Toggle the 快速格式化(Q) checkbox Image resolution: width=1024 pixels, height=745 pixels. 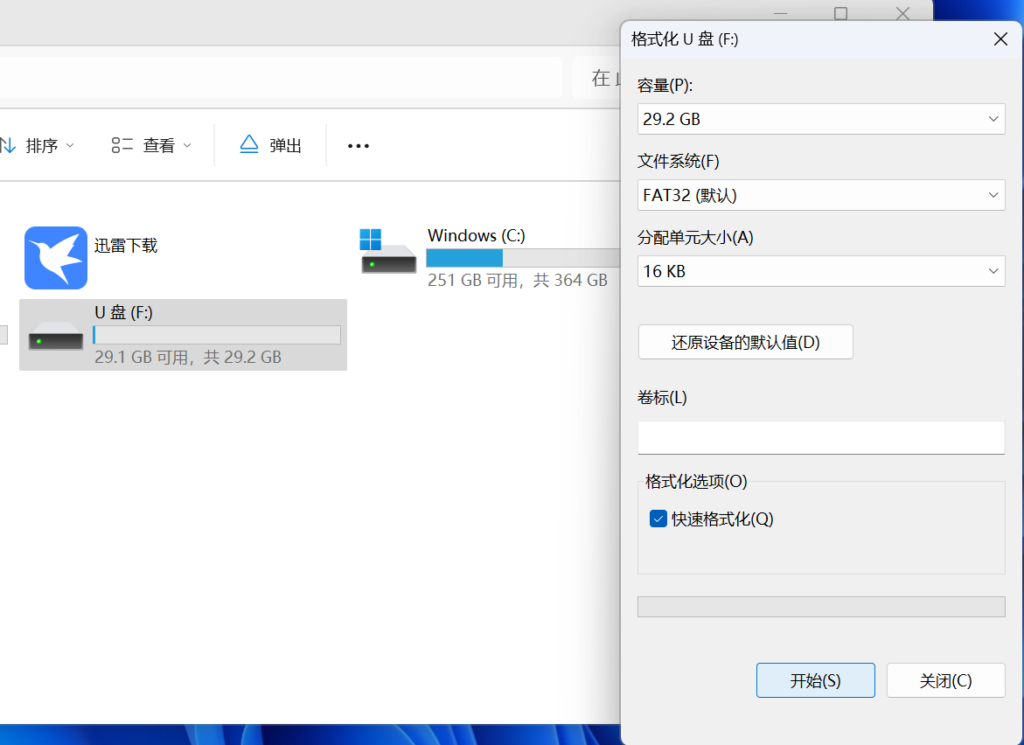658,519
